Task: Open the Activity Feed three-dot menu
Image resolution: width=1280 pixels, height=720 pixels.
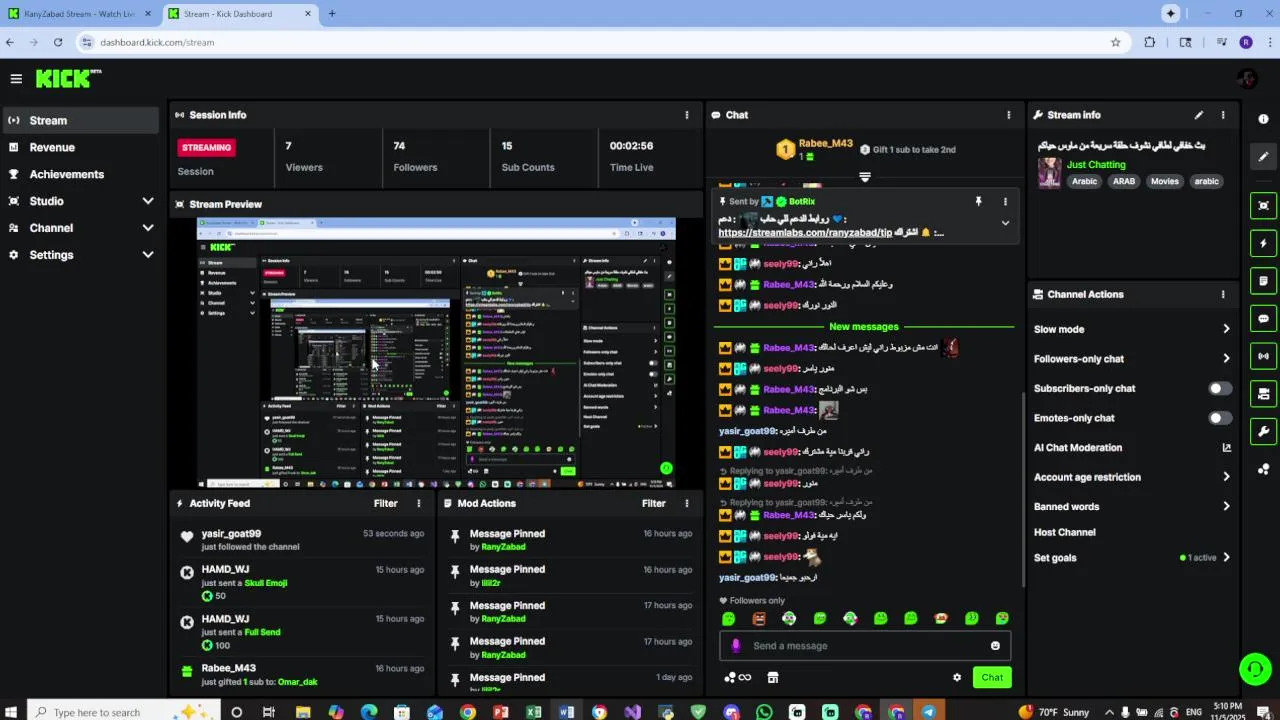Action: click(419, 504)
